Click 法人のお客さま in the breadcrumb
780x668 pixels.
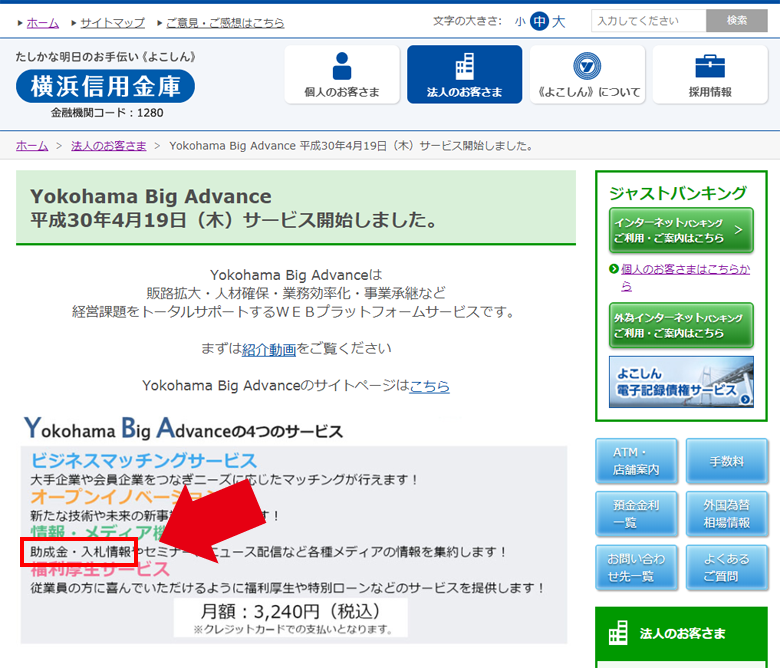coord(108,145)
